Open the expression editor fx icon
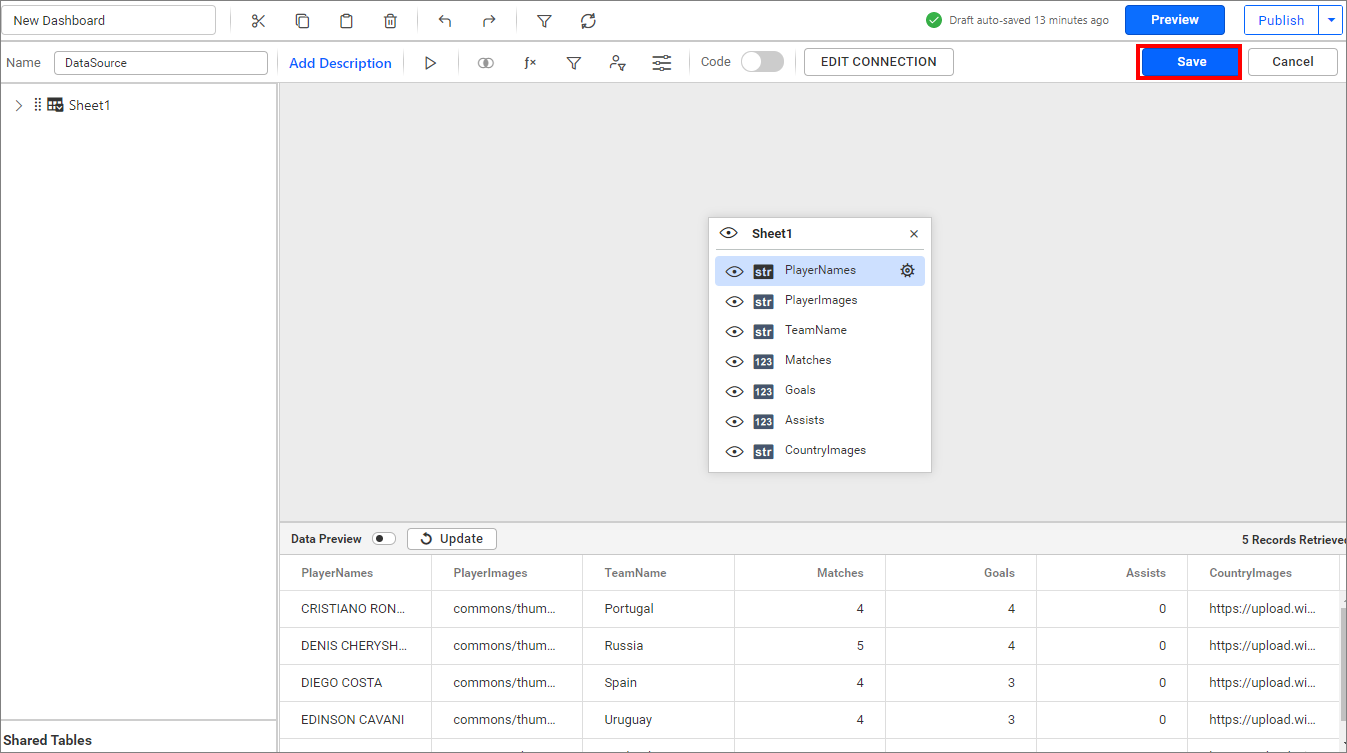Screen dimensions: 1347x753 point(530,63)
